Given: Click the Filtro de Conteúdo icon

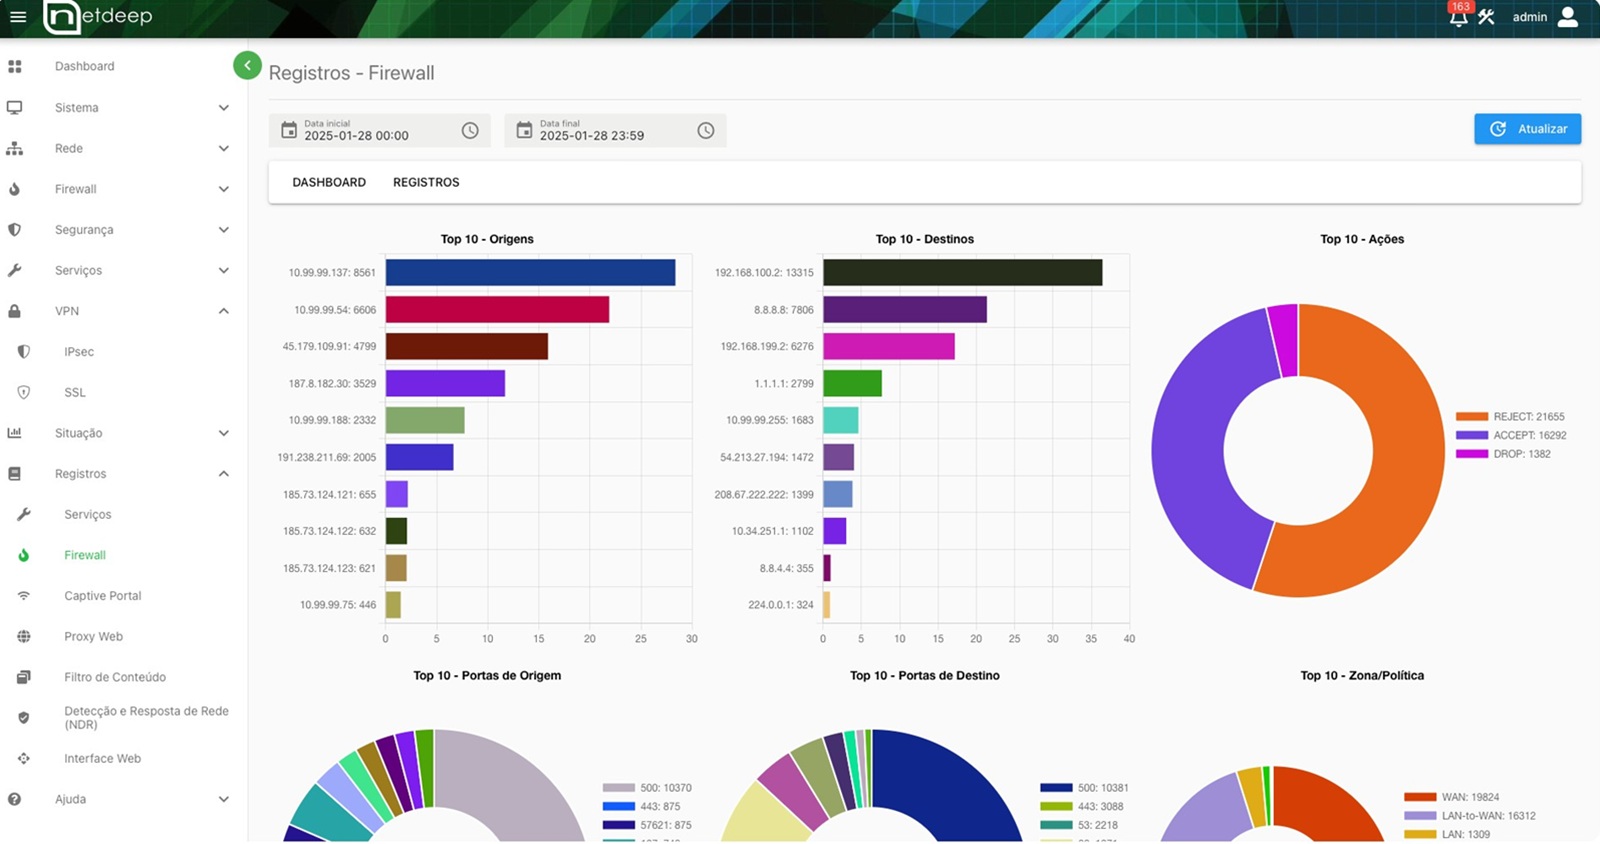Looking at the screenshot, I should (24, 677).
